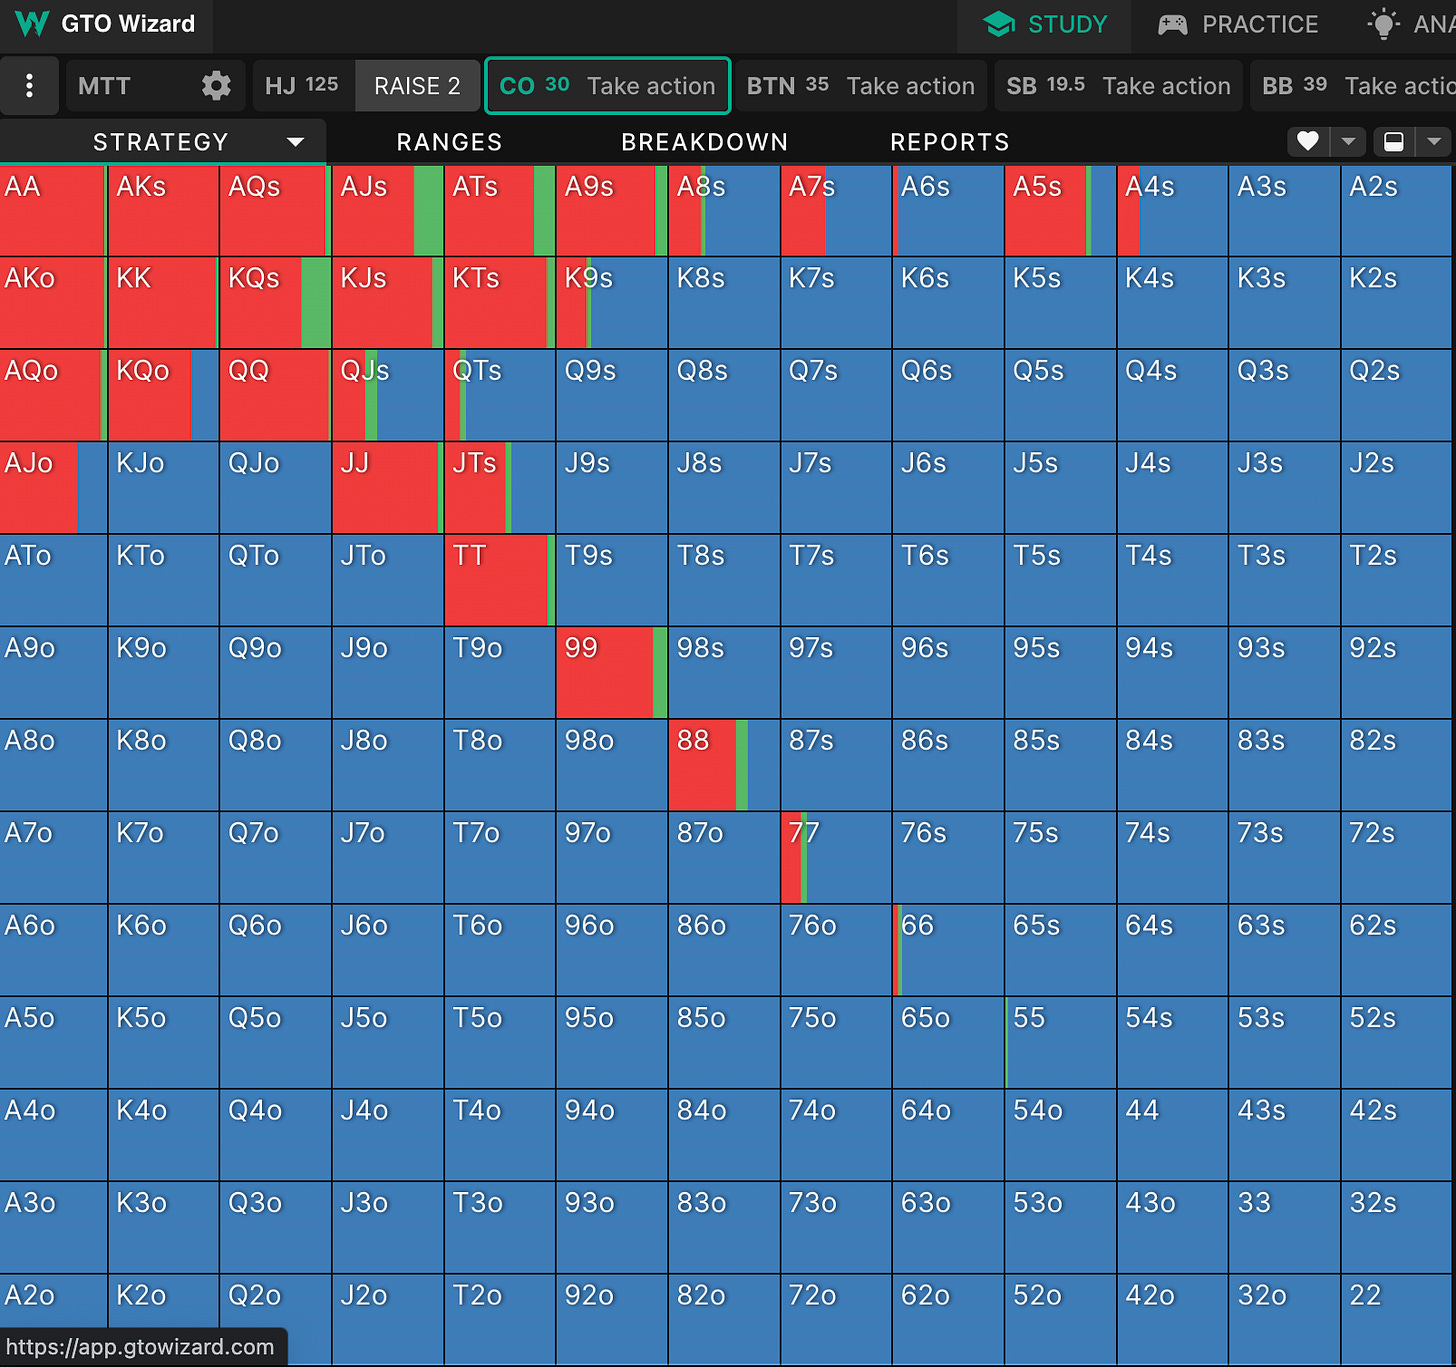This screenshot has width=1456, height=1367.
Task: Select the AKo hand cell
Action: point(53,302)
